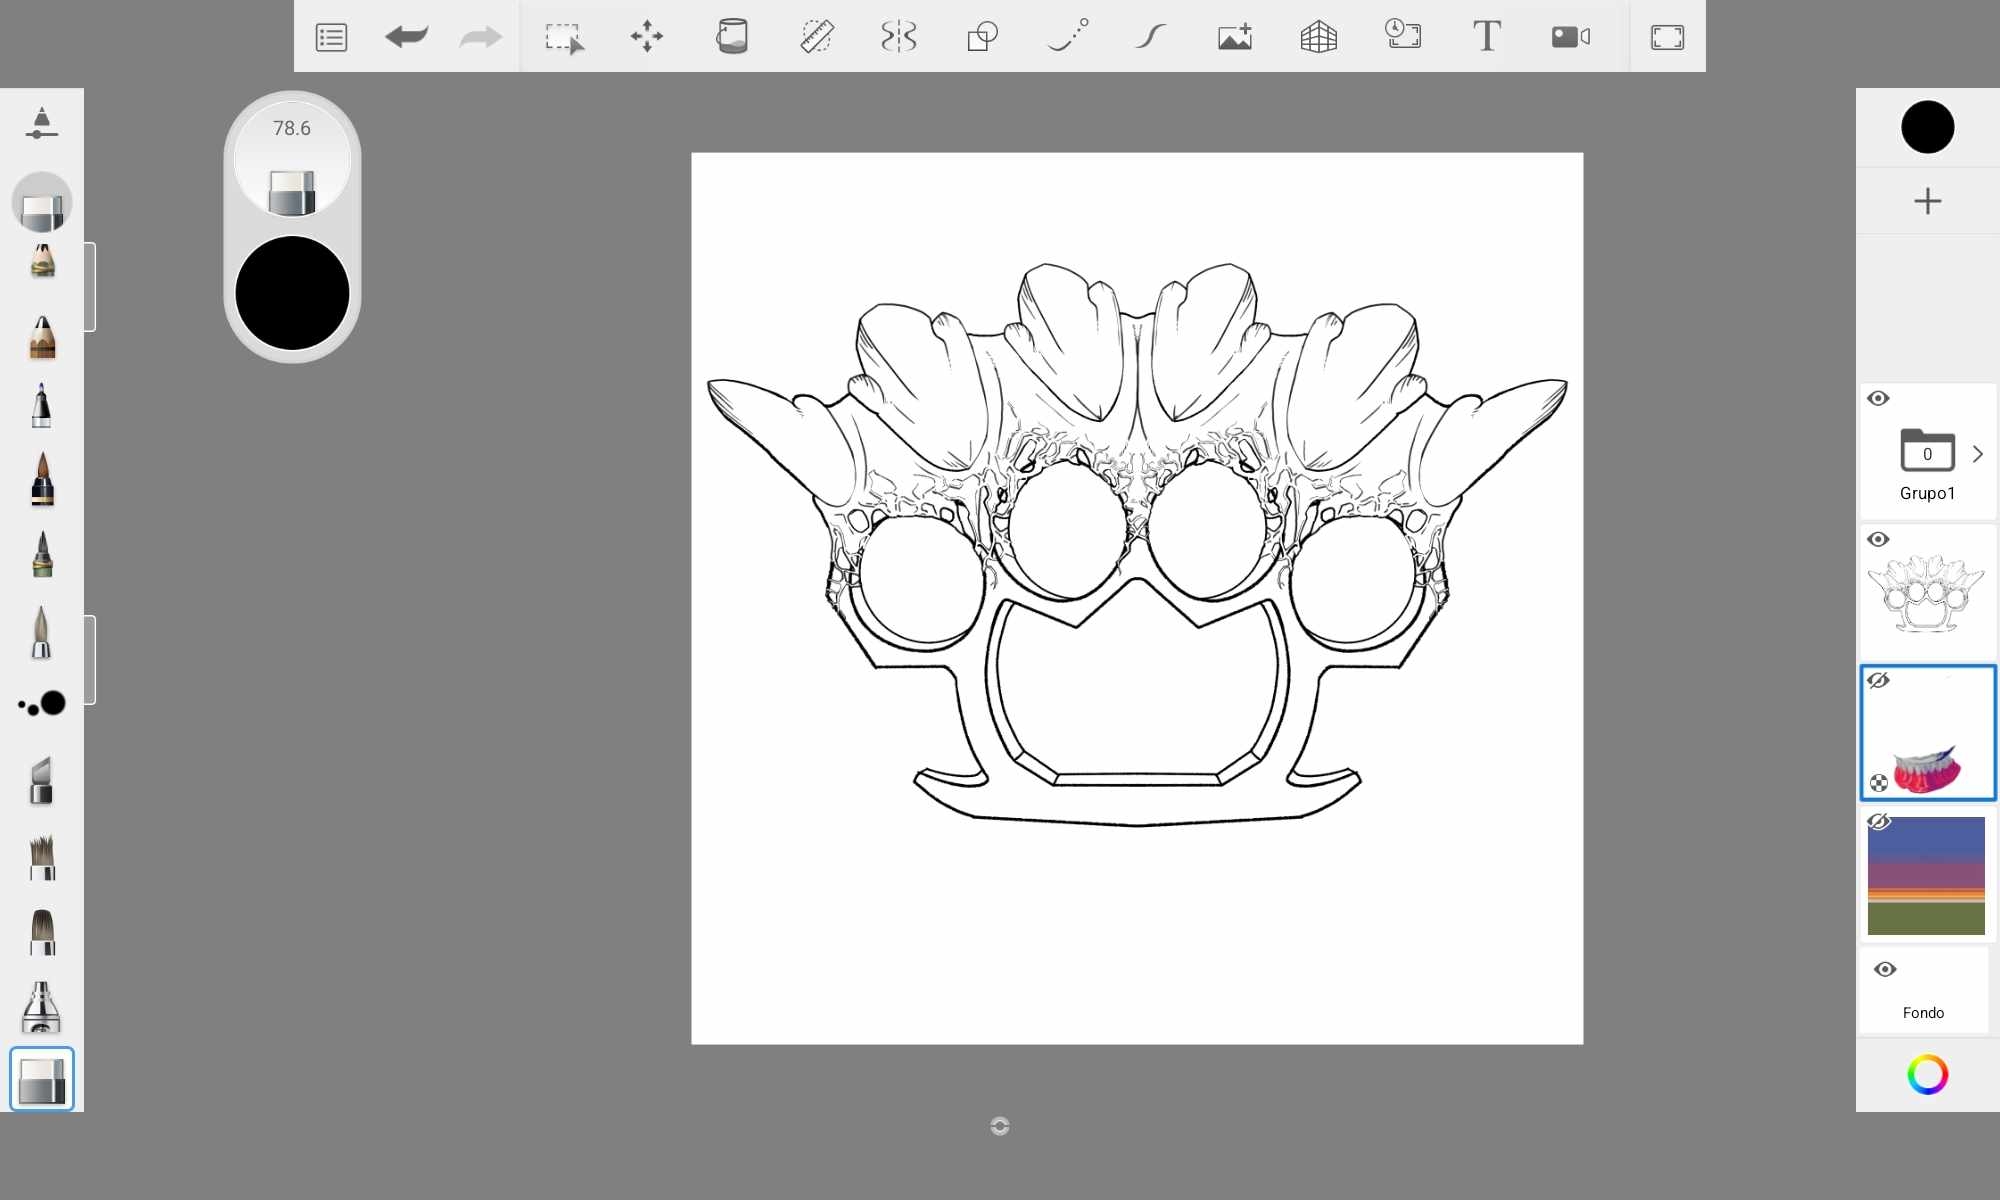Enable the Symmetry tool

pos(898,37)
